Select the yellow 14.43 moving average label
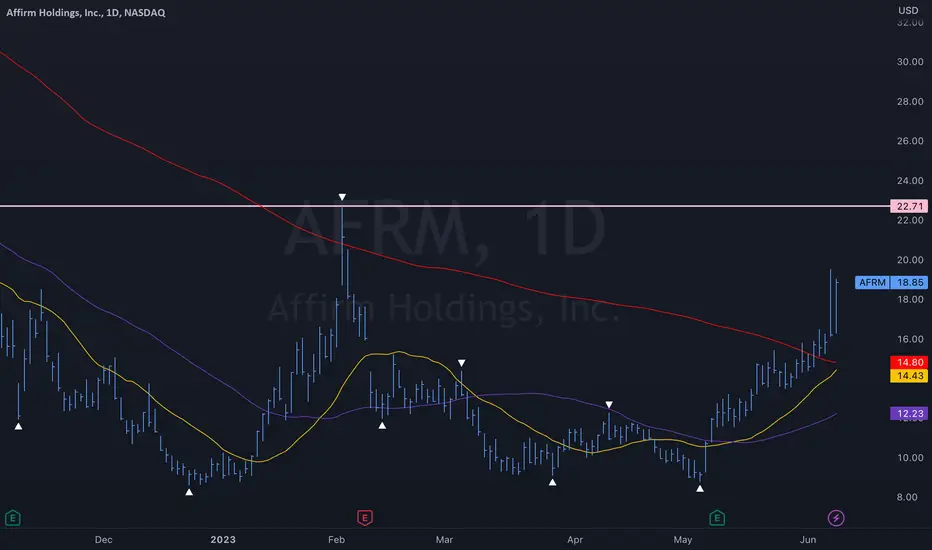The image size is (932, 550). 909,376
